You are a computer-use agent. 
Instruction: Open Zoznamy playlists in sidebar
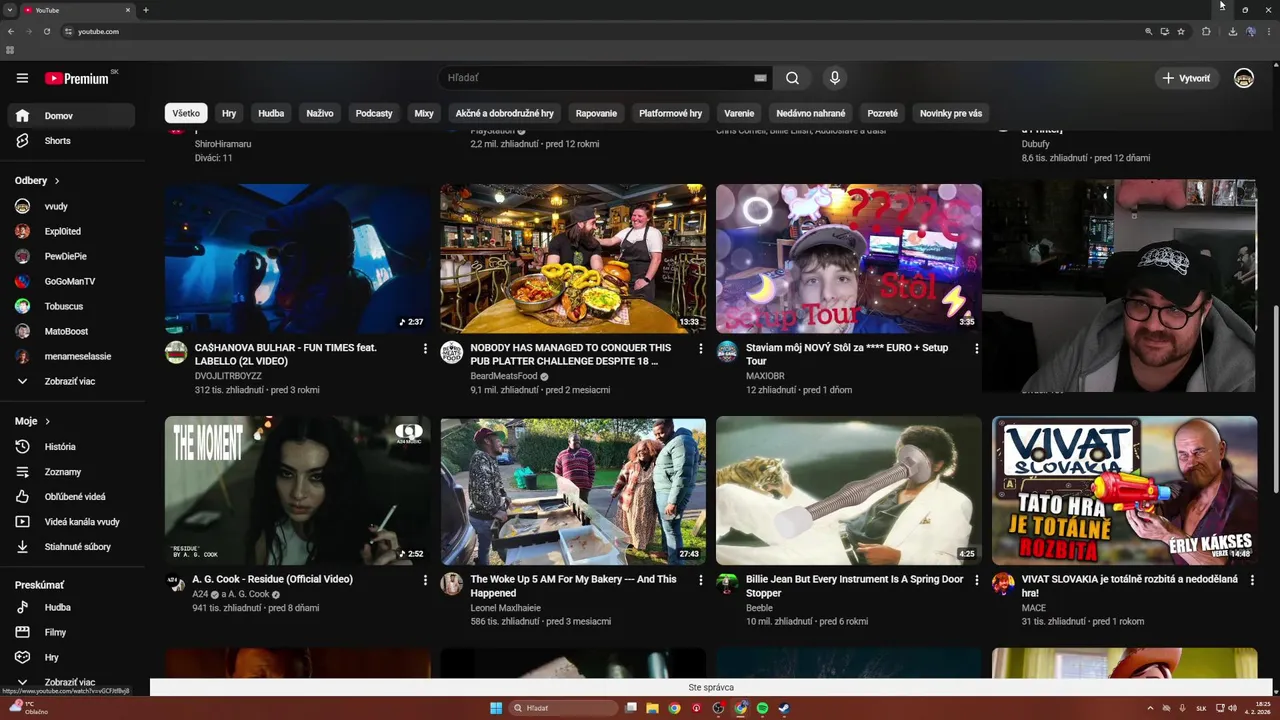point(70,472)
